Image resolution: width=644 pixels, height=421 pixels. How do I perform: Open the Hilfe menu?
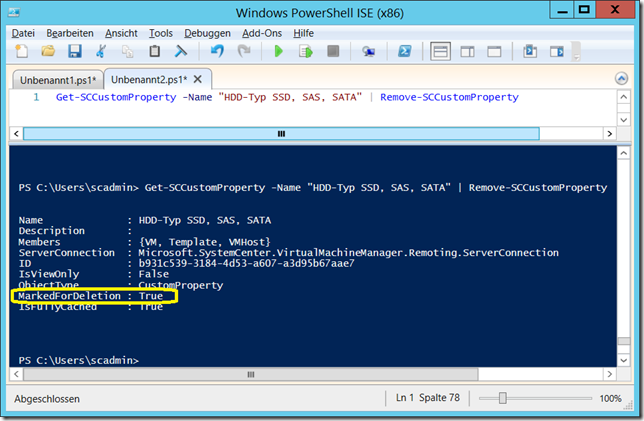(x=303, y=33)
